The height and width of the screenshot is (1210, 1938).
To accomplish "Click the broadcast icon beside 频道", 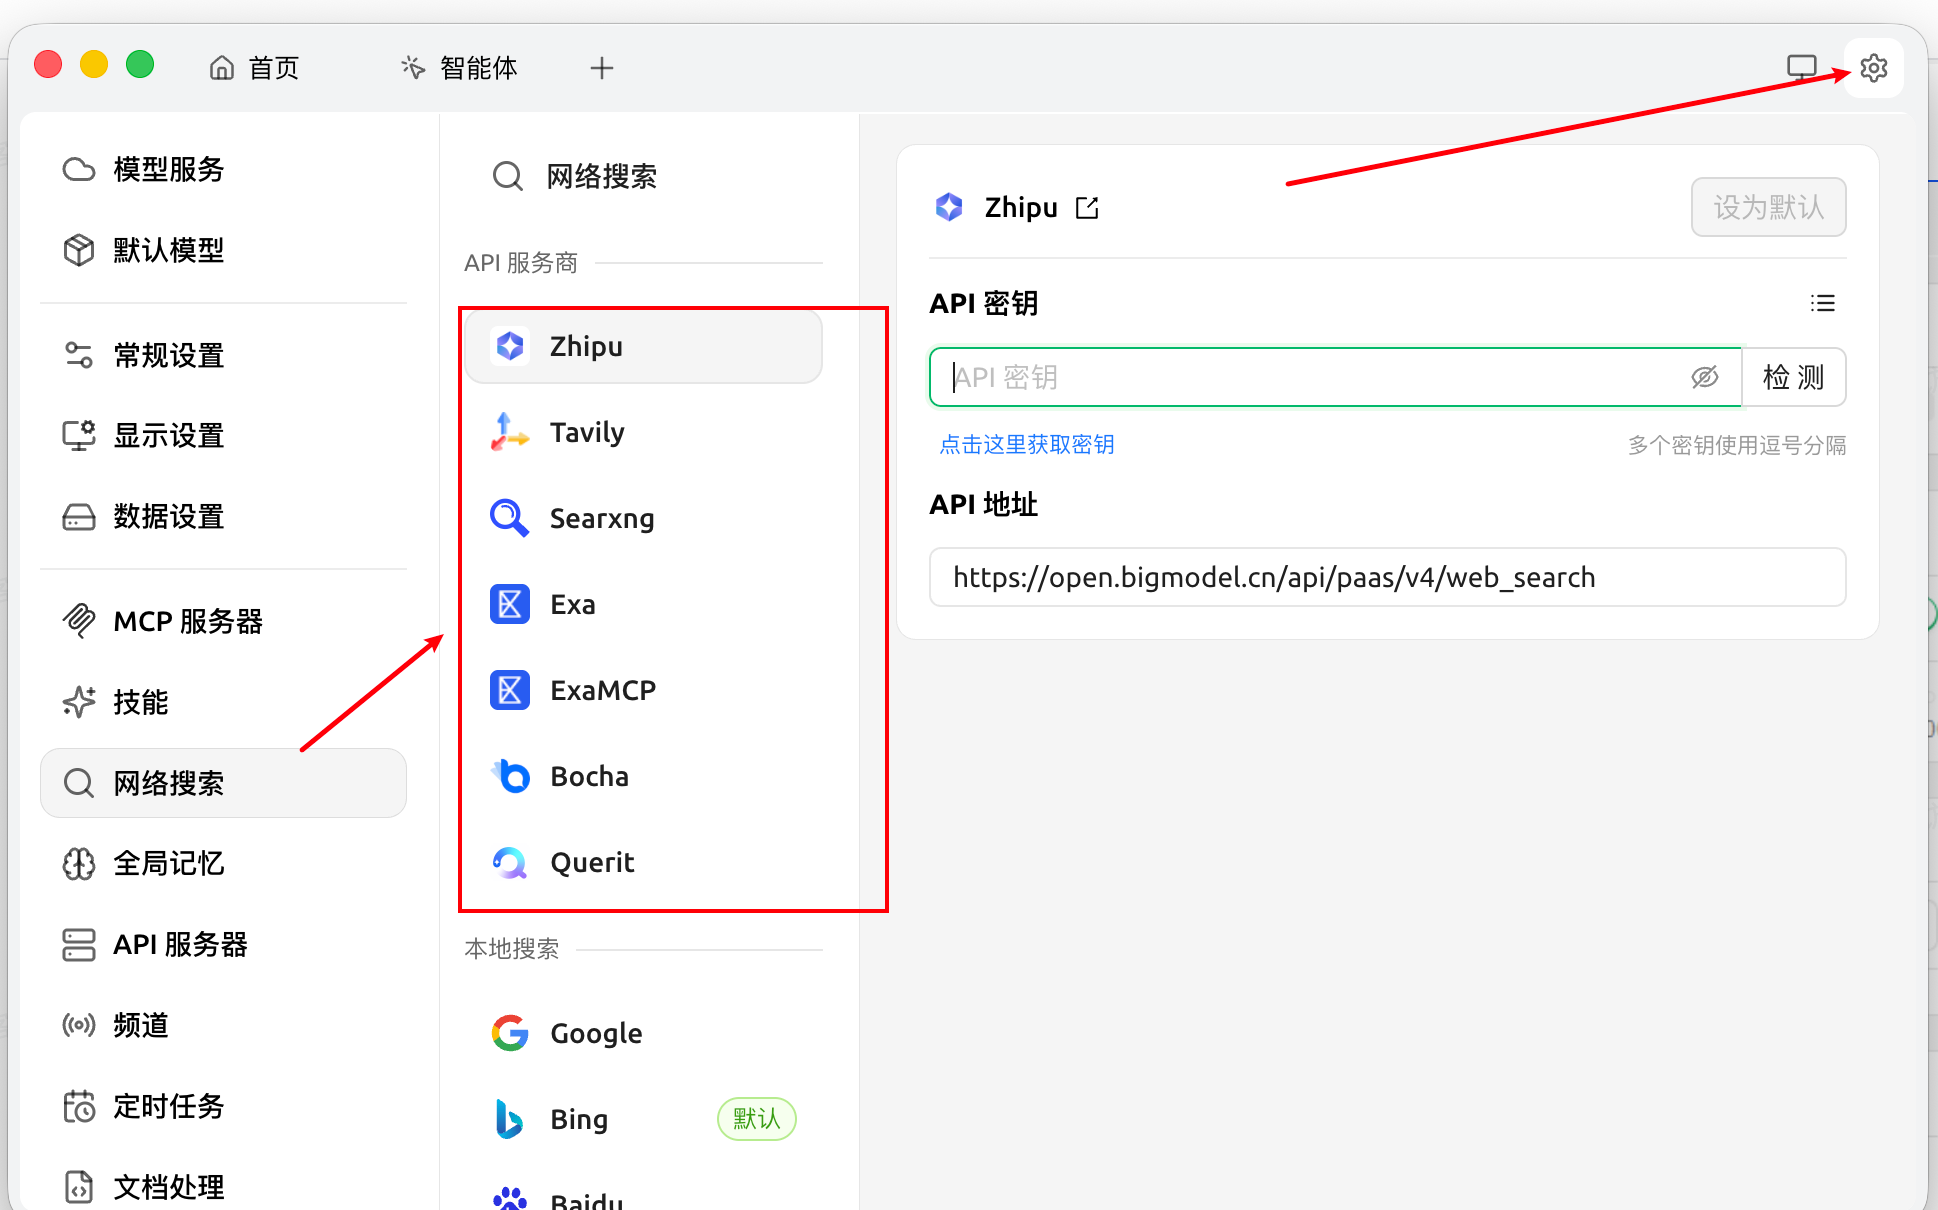I will point(79,1025).
